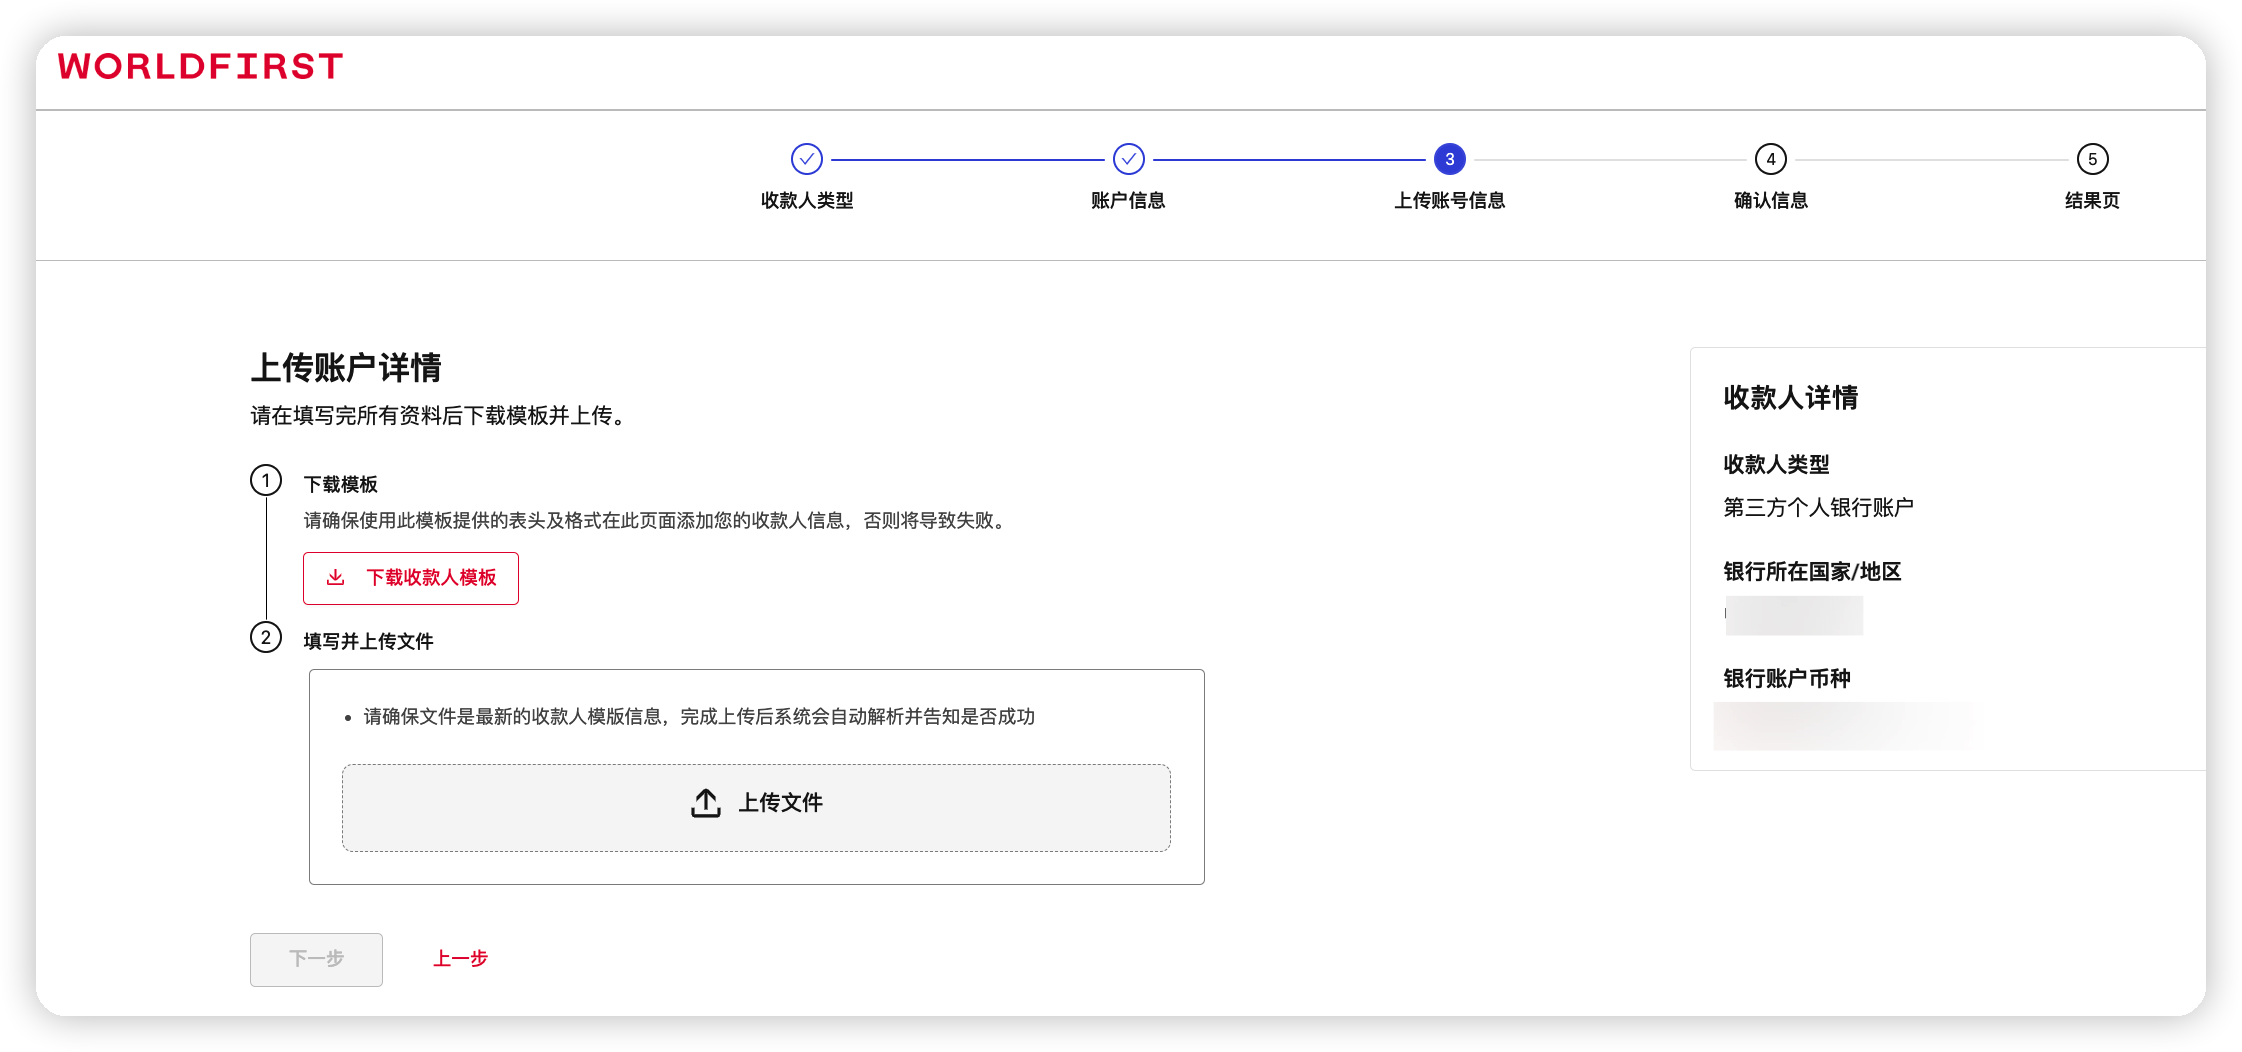
Task: Click the step 5 circle in progress bar
Action: click(2092, 159)
